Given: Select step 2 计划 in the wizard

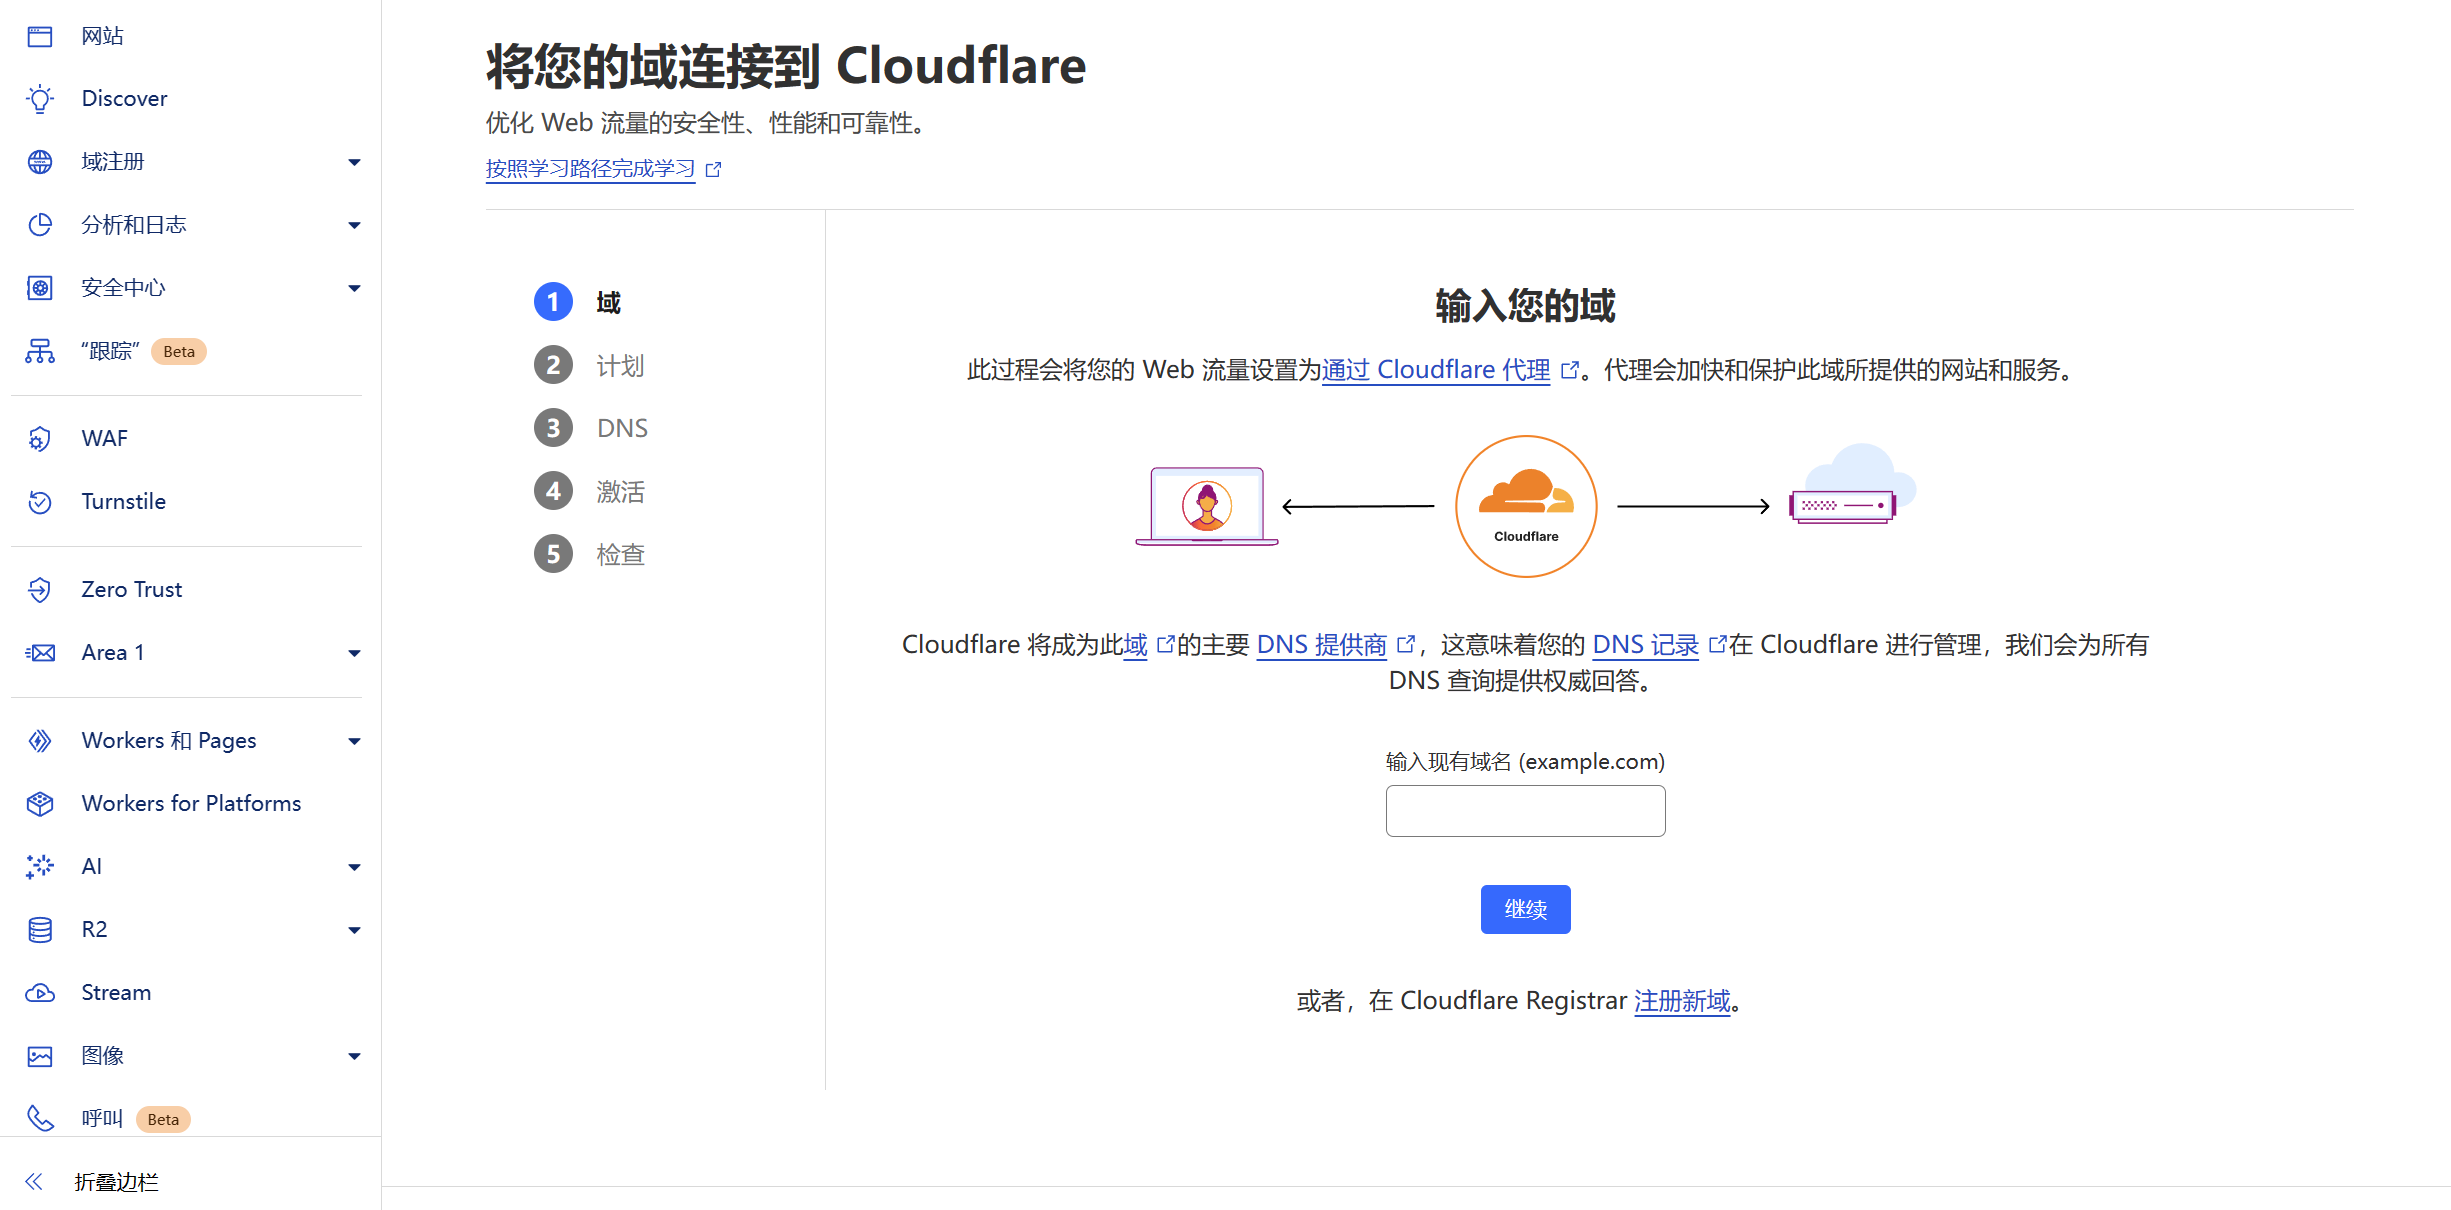Looking at the screenshot, I should 620,366.
